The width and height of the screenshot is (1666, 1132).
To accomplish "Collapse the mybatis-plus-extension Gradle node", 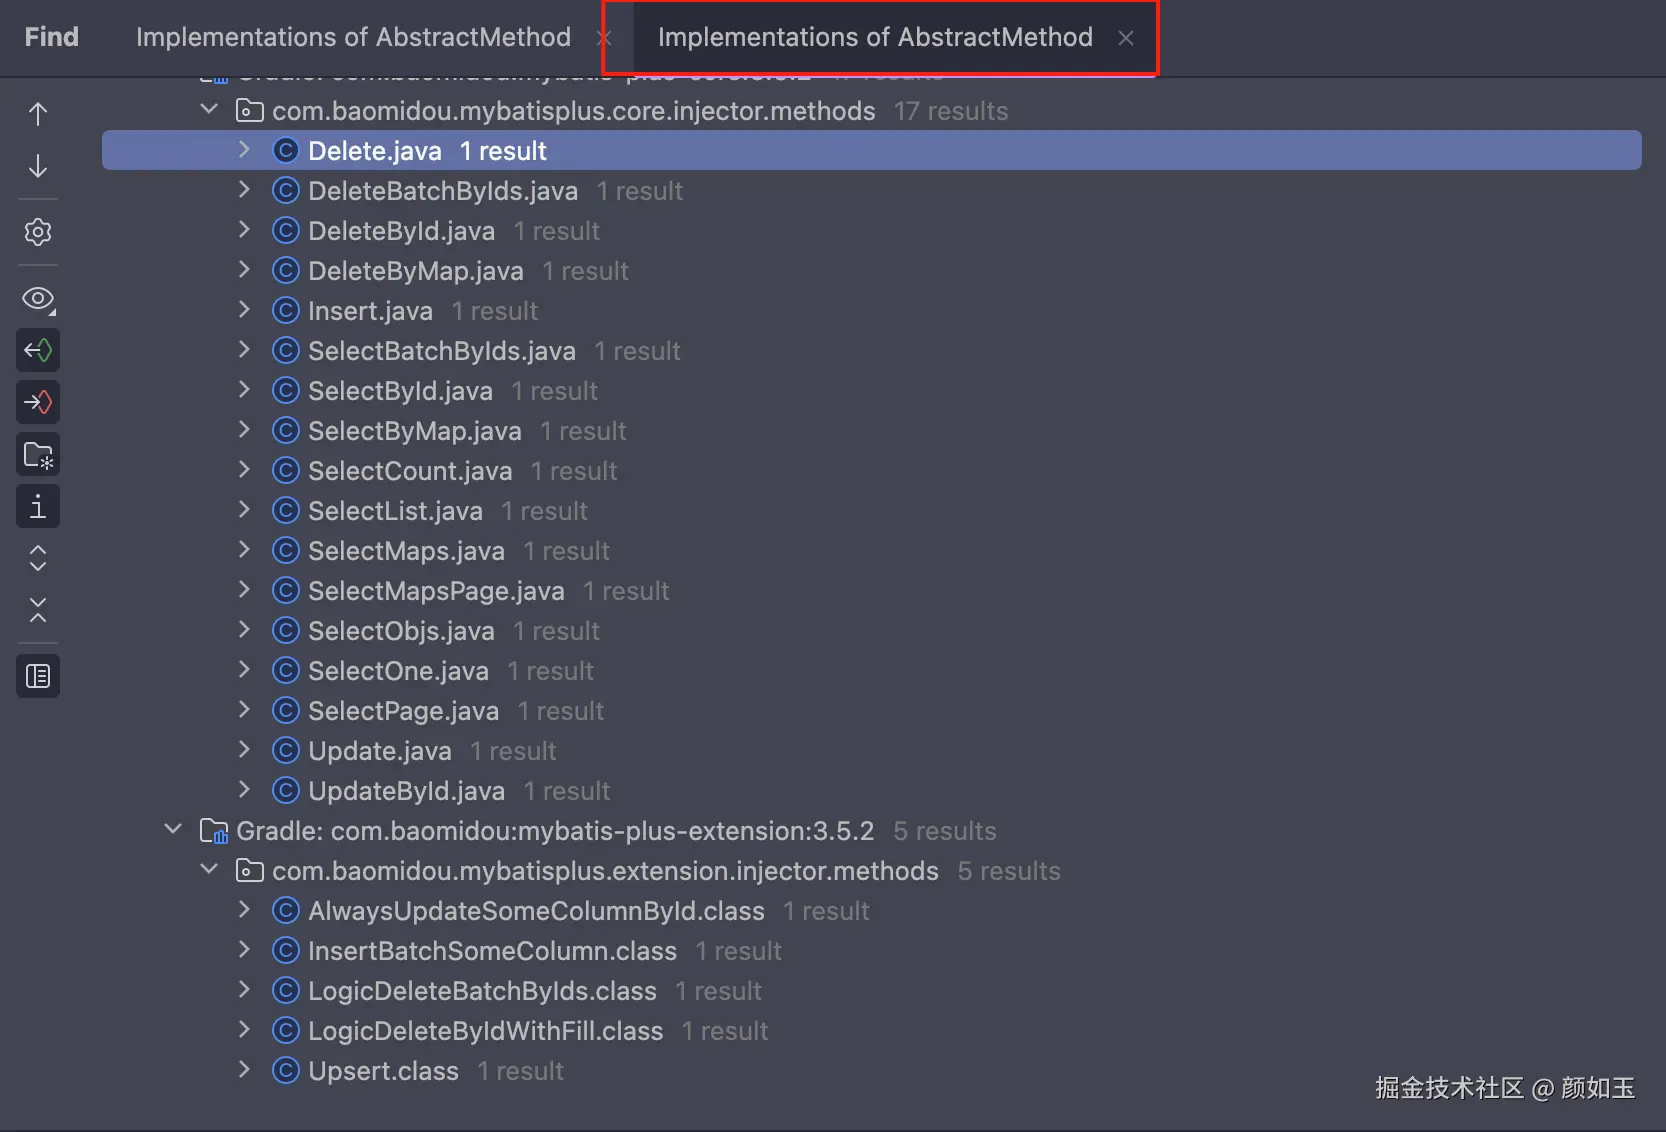I will pos(173,830).
